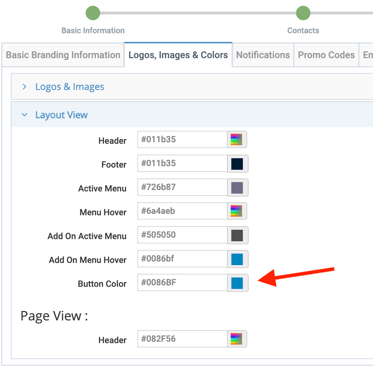The height and width of the screenshot is (367, 373).
Task: Switch to Basic Branding Information tab
Action: (63, 55)
